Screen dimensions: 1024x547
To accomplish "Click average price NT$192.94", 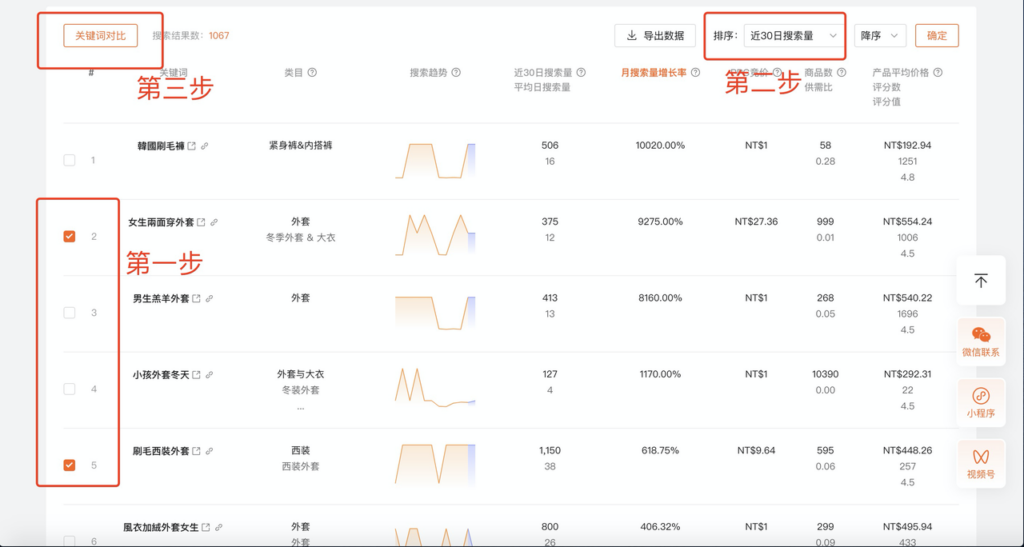I will click(x=908, y=146).
